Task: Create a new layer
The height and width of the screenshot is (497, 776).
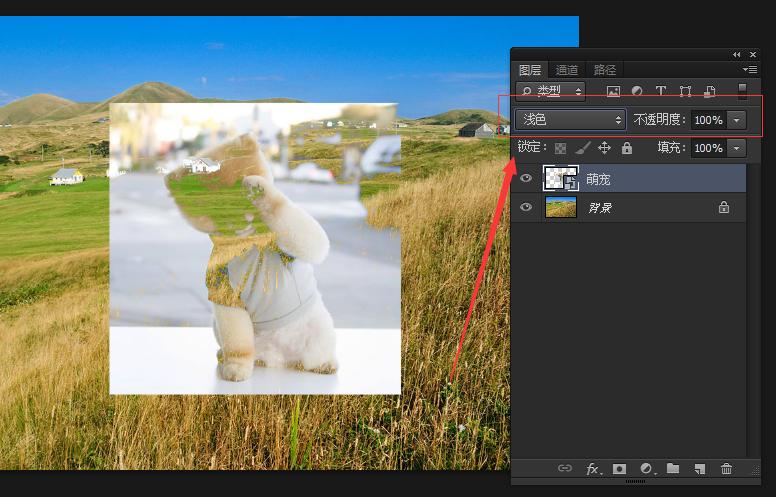Action: (700, 468)
